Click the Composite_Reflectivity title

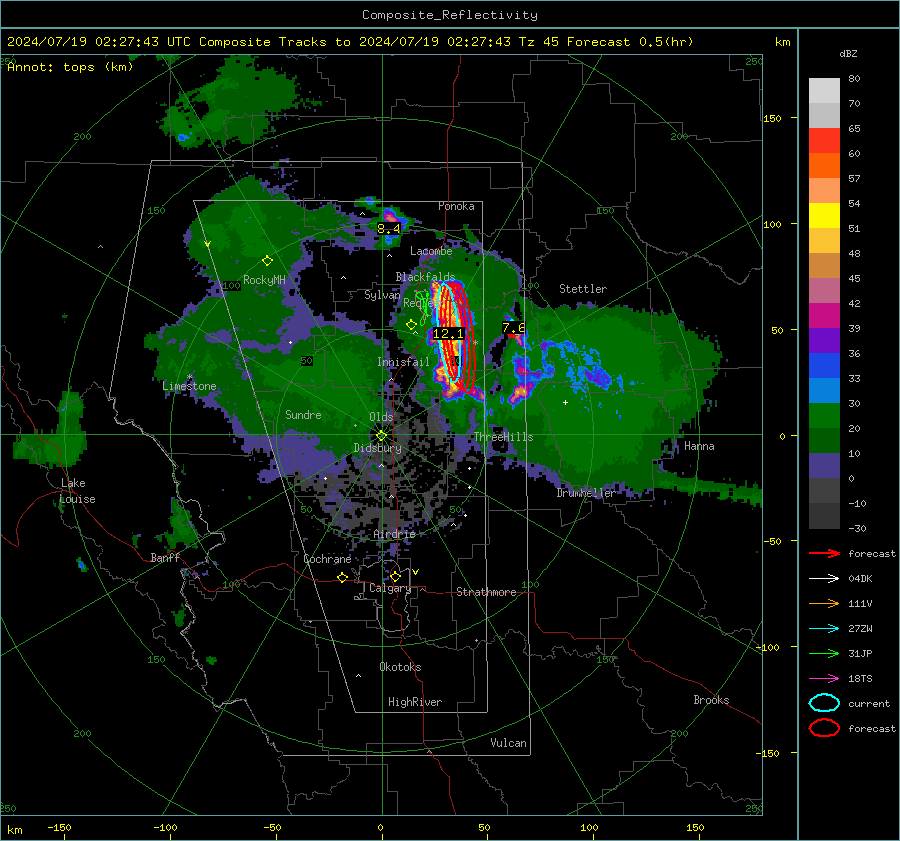click(450, 15)
